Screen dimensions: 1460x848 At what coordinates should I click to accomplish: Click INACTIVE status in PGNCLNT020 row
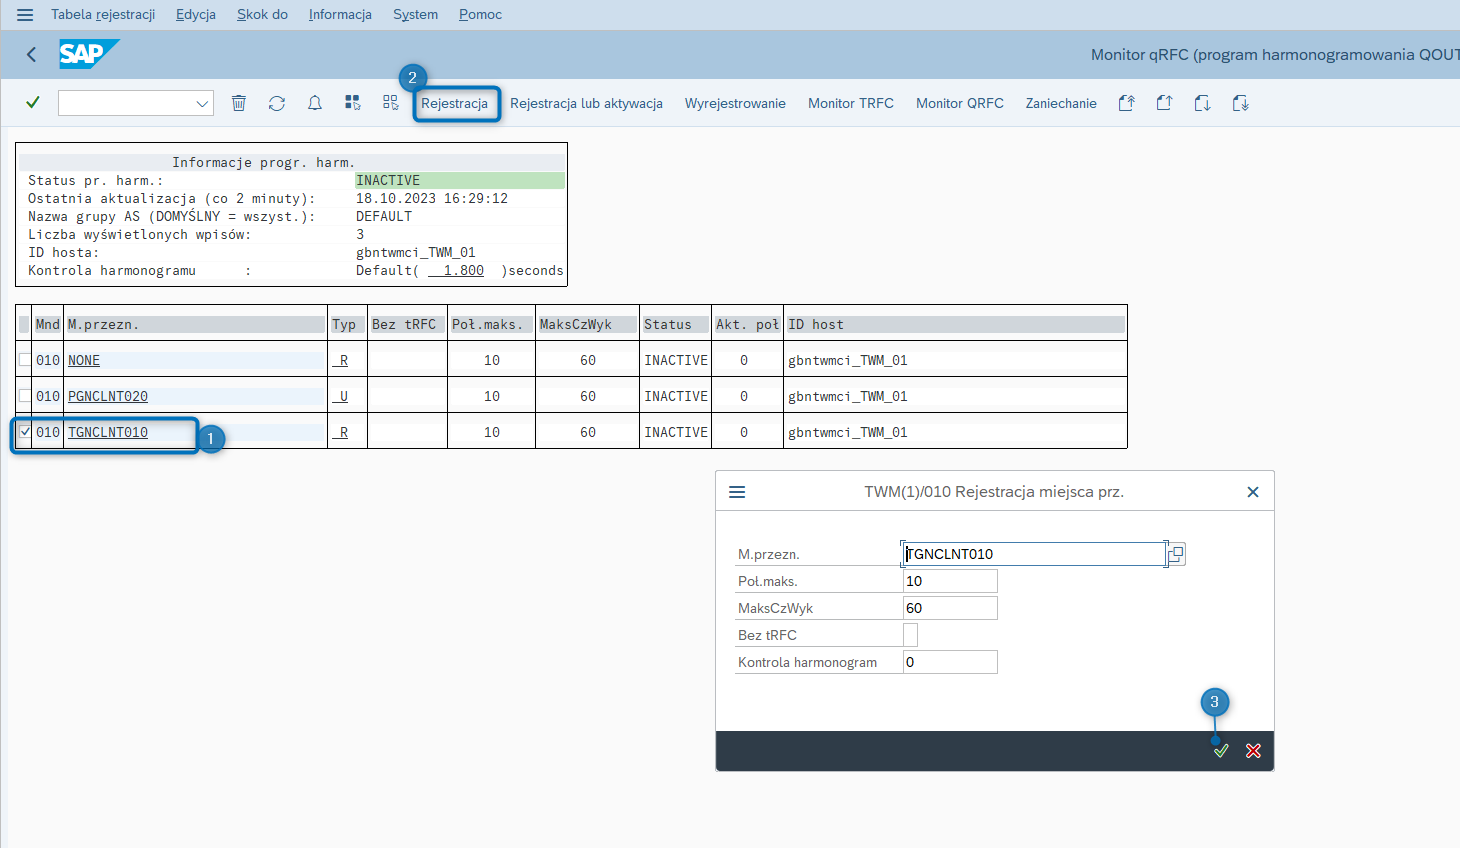click(x=676, y=396)
